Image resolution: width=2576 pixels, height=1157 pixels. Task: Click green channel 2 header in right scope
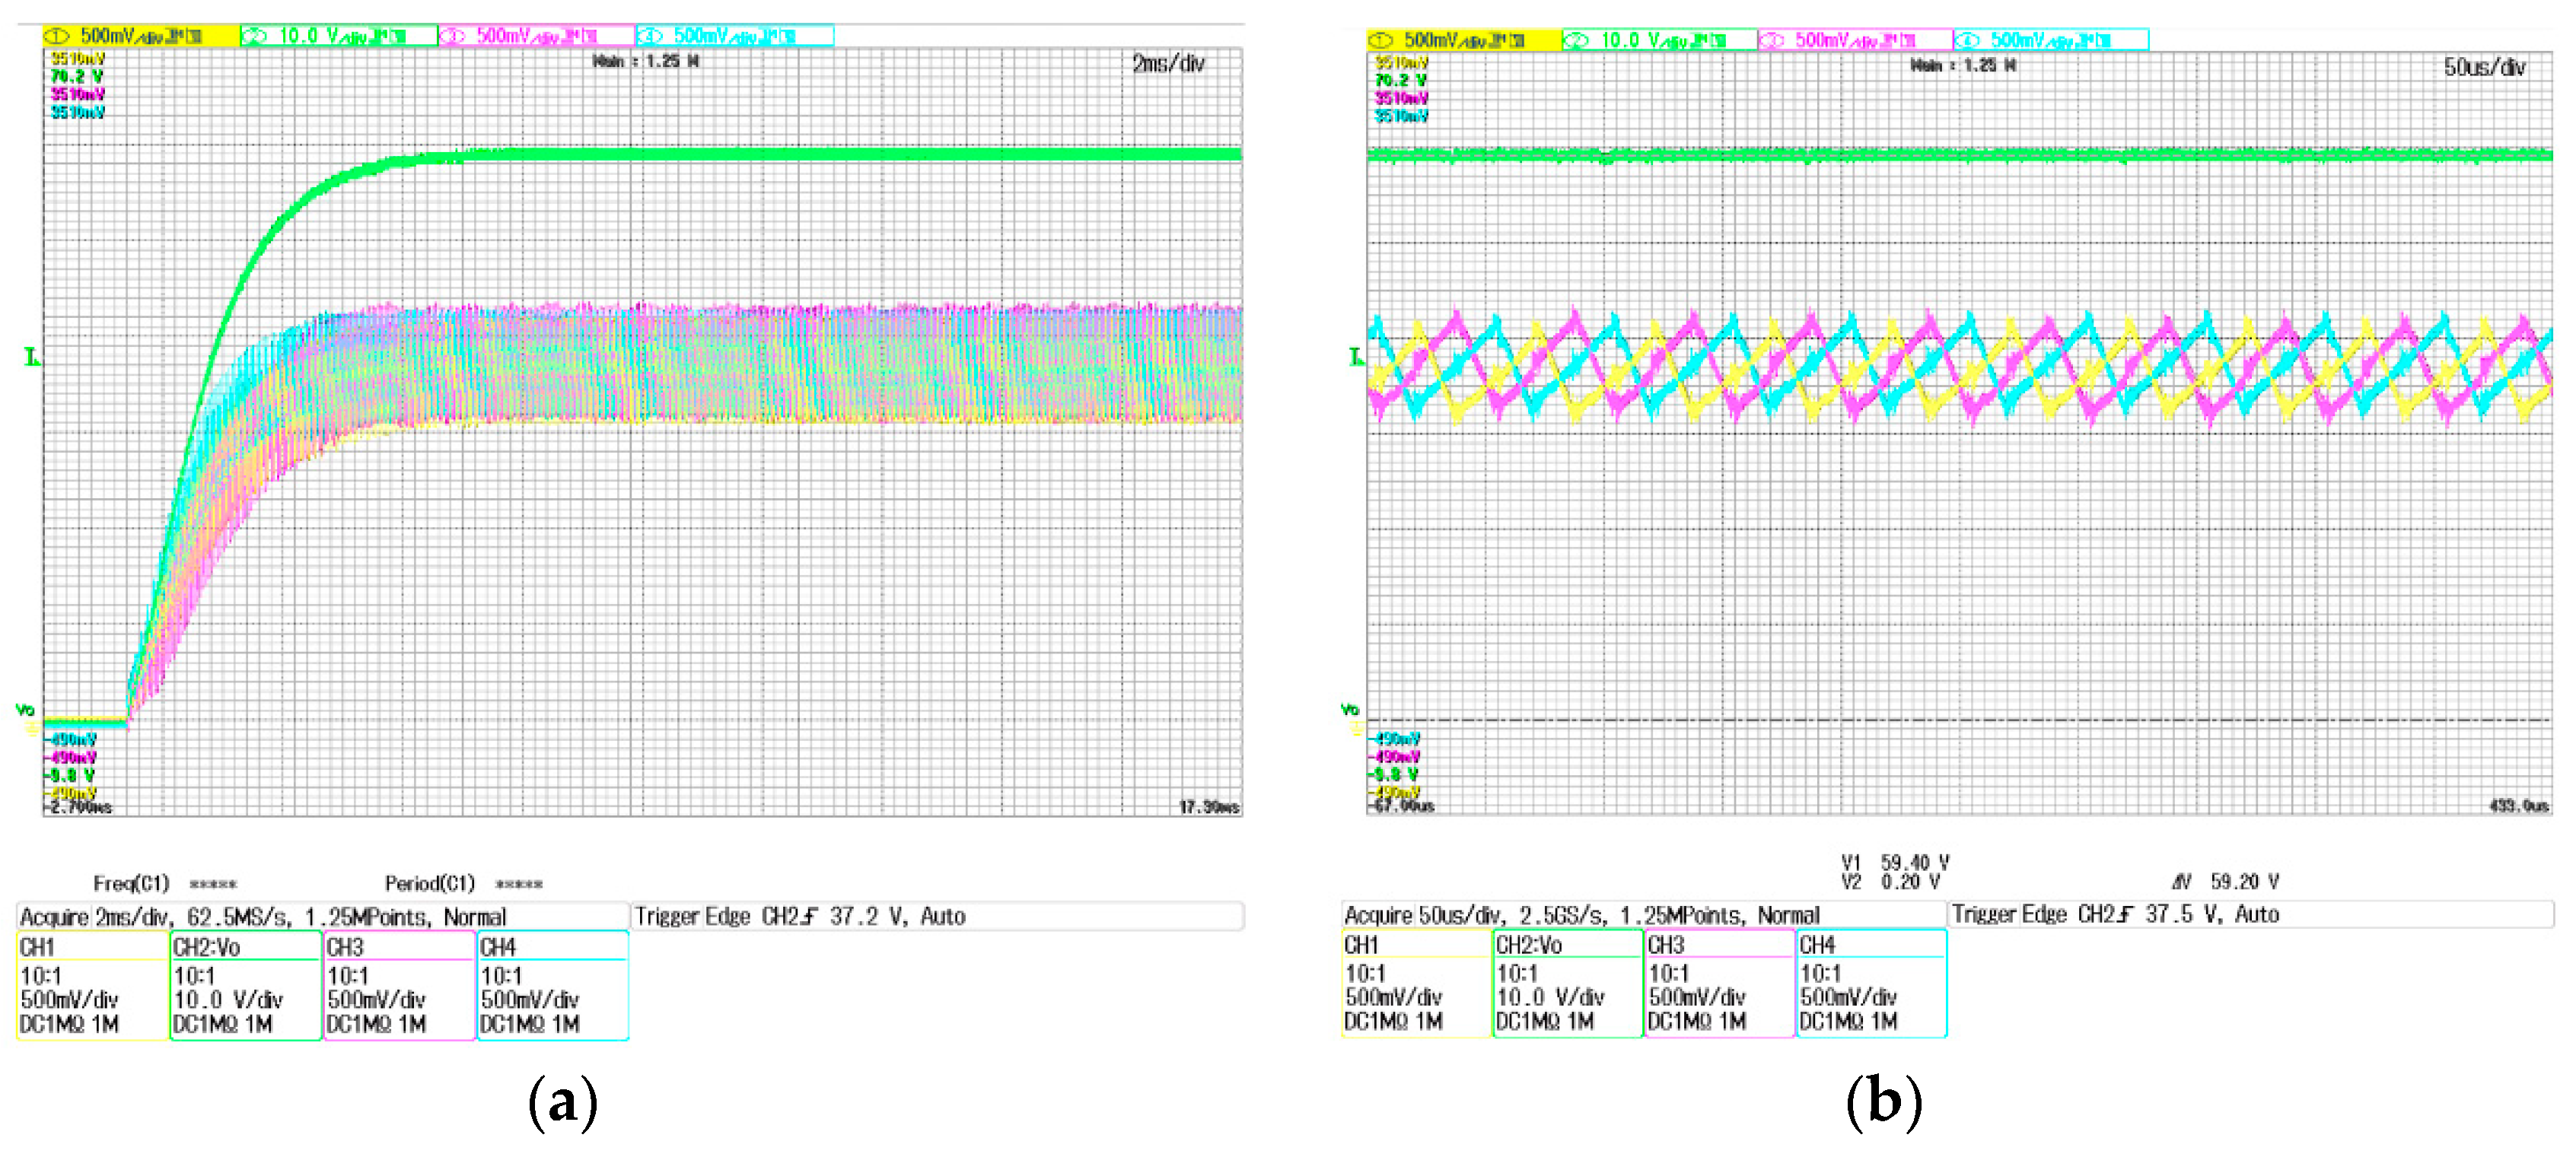pos(1659,40)
